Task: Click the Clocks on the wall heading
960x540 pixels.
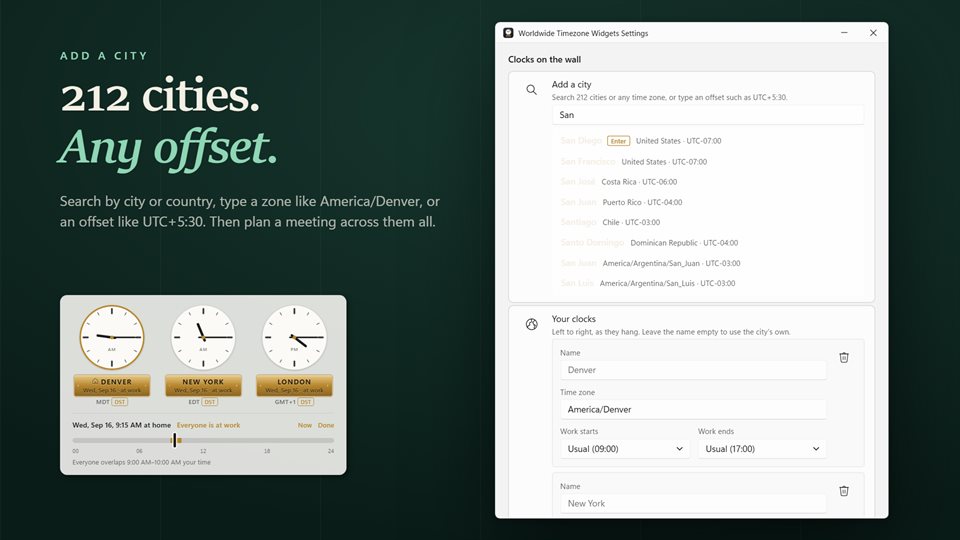Action: (x=544, y=59)
